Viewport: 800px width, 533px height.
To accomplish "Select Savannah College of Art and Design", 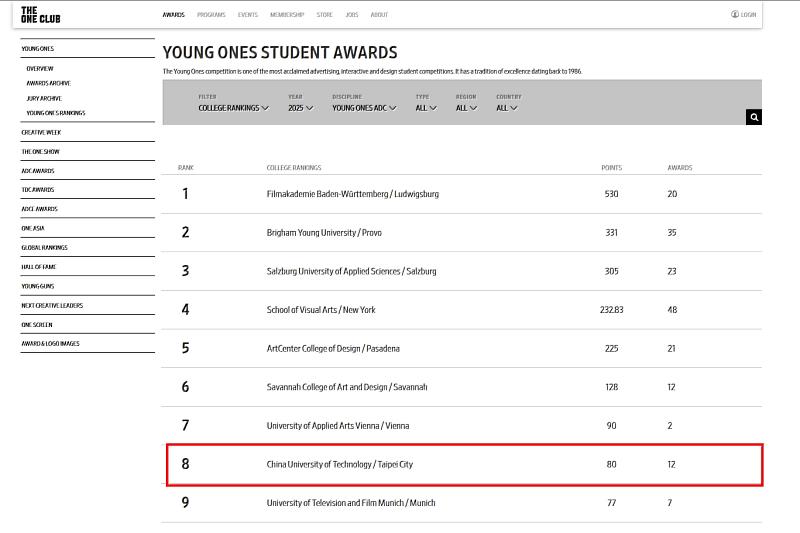I will point(347,387).
